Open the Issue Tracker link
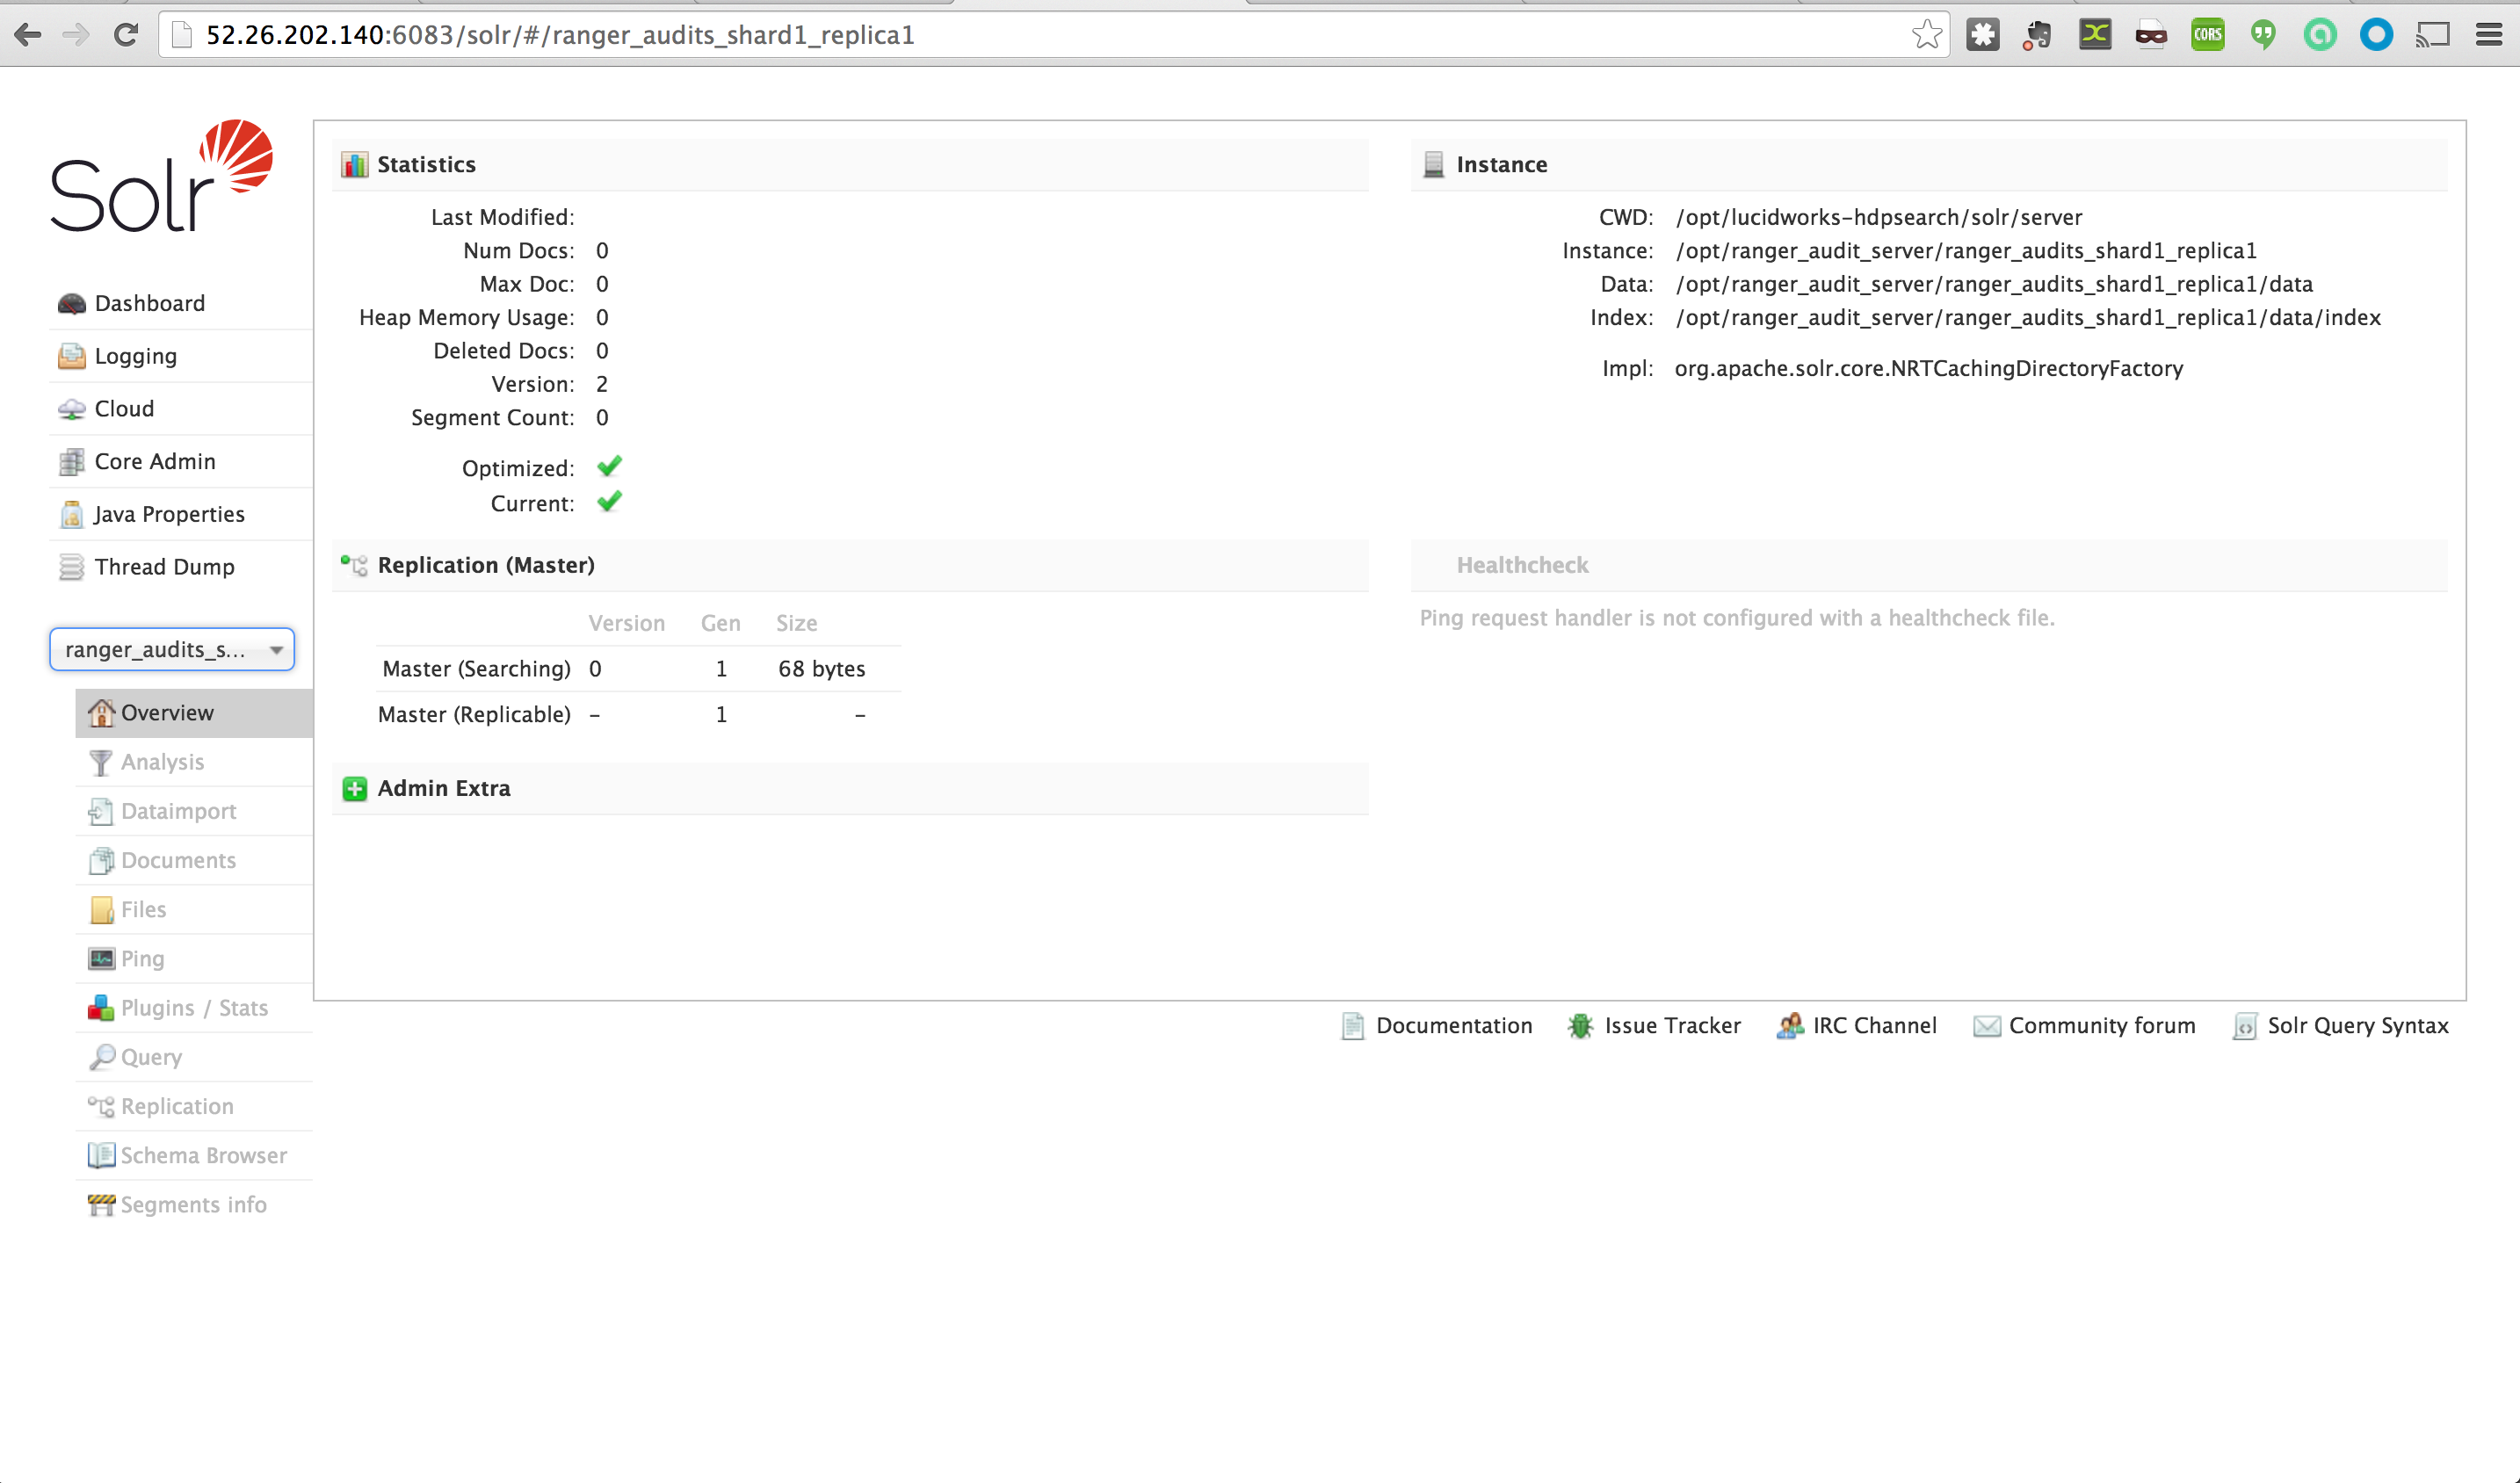Viewport: 2520px width, 1483px height. [1673, 1026]
